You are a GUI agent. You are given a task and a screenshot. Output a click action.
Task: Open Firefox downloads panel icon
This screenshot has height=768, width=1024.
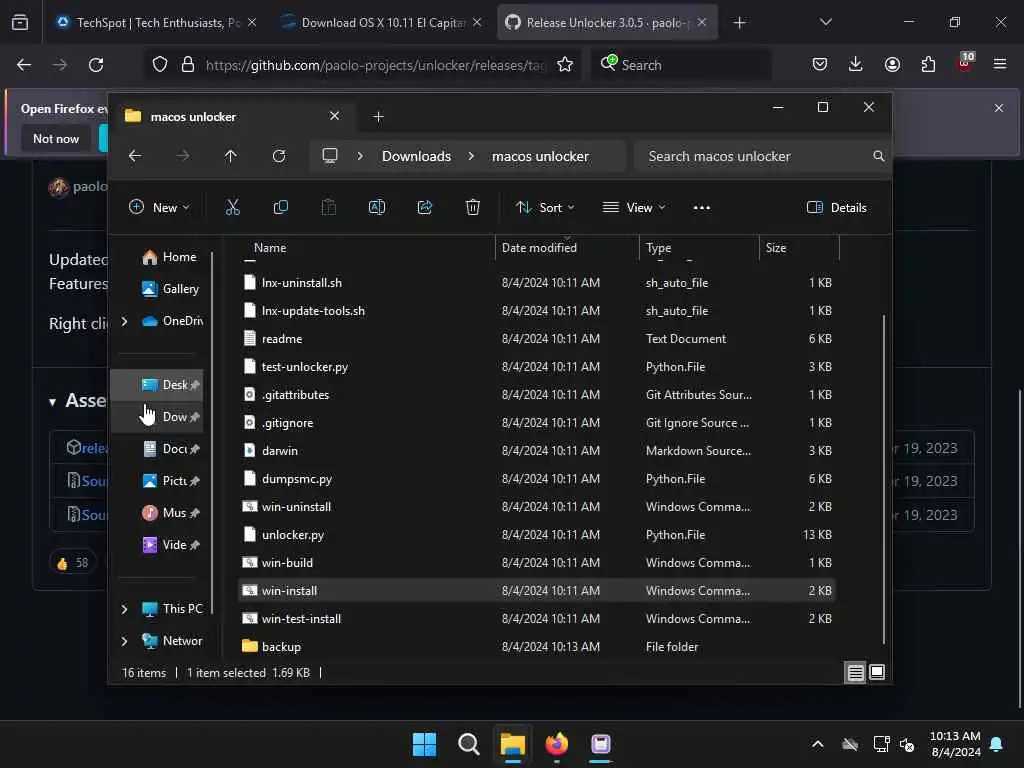coord(856,64)
